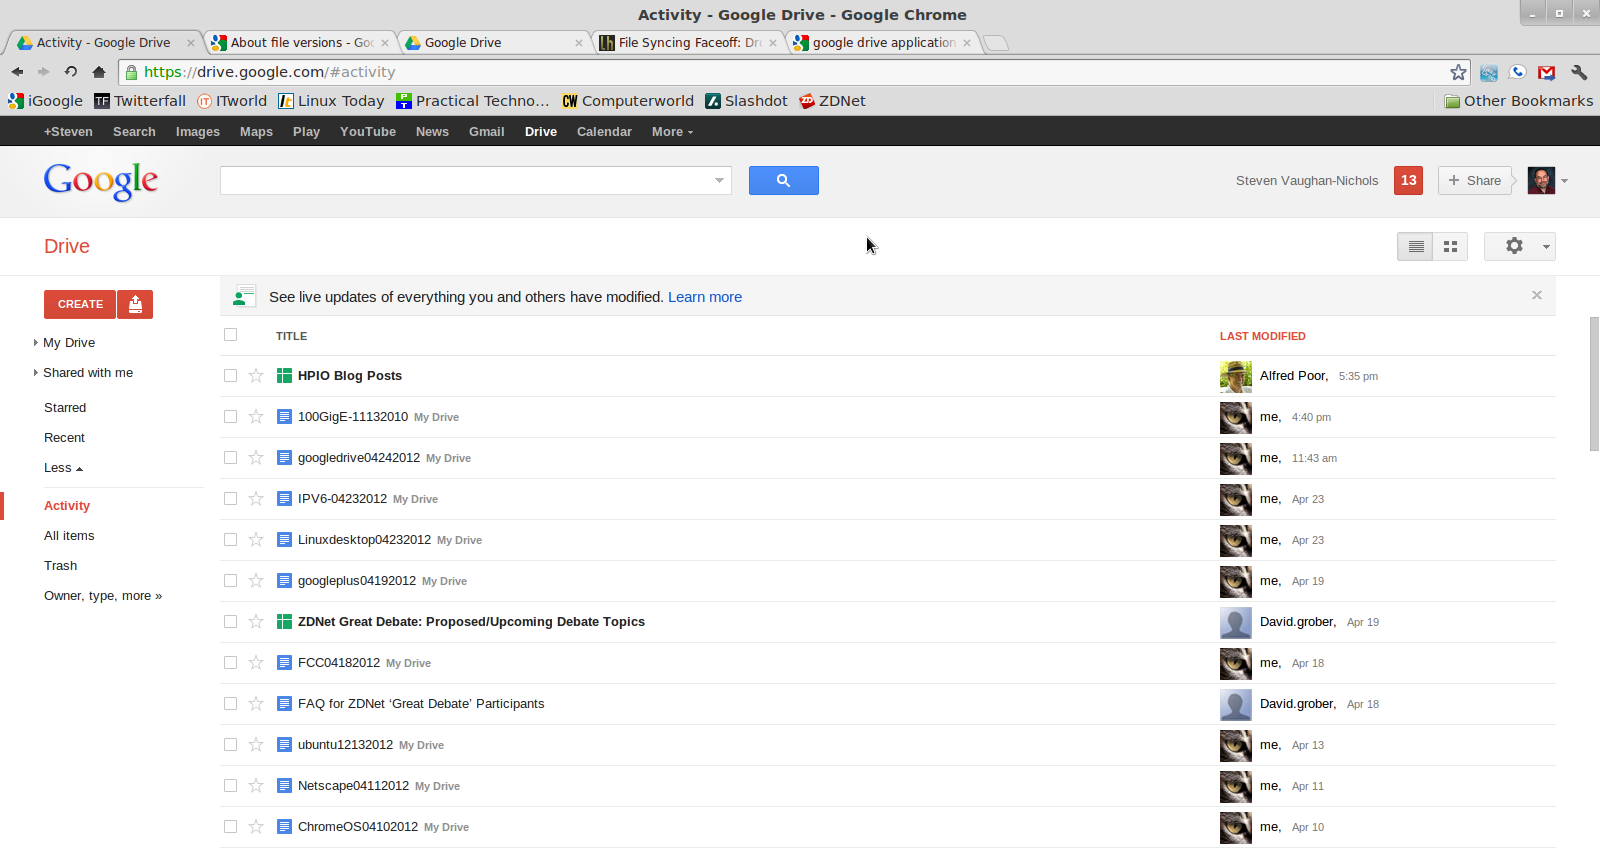This screenshot has width=1600, height=850.
Task: Switch to grid view layout
Action: [1450, 246]
